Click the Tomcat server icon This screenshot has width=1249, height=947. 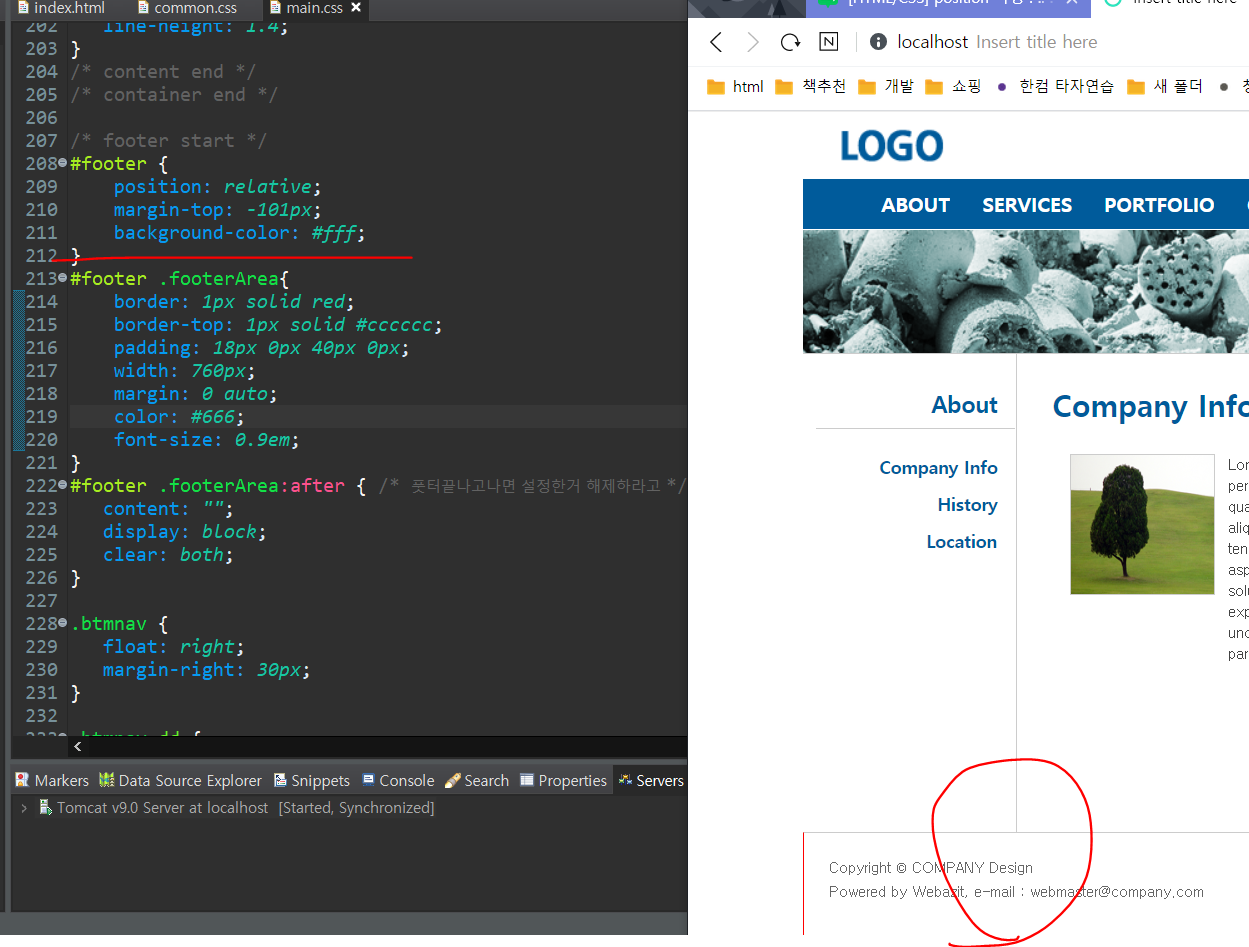(x=45, y=807)
